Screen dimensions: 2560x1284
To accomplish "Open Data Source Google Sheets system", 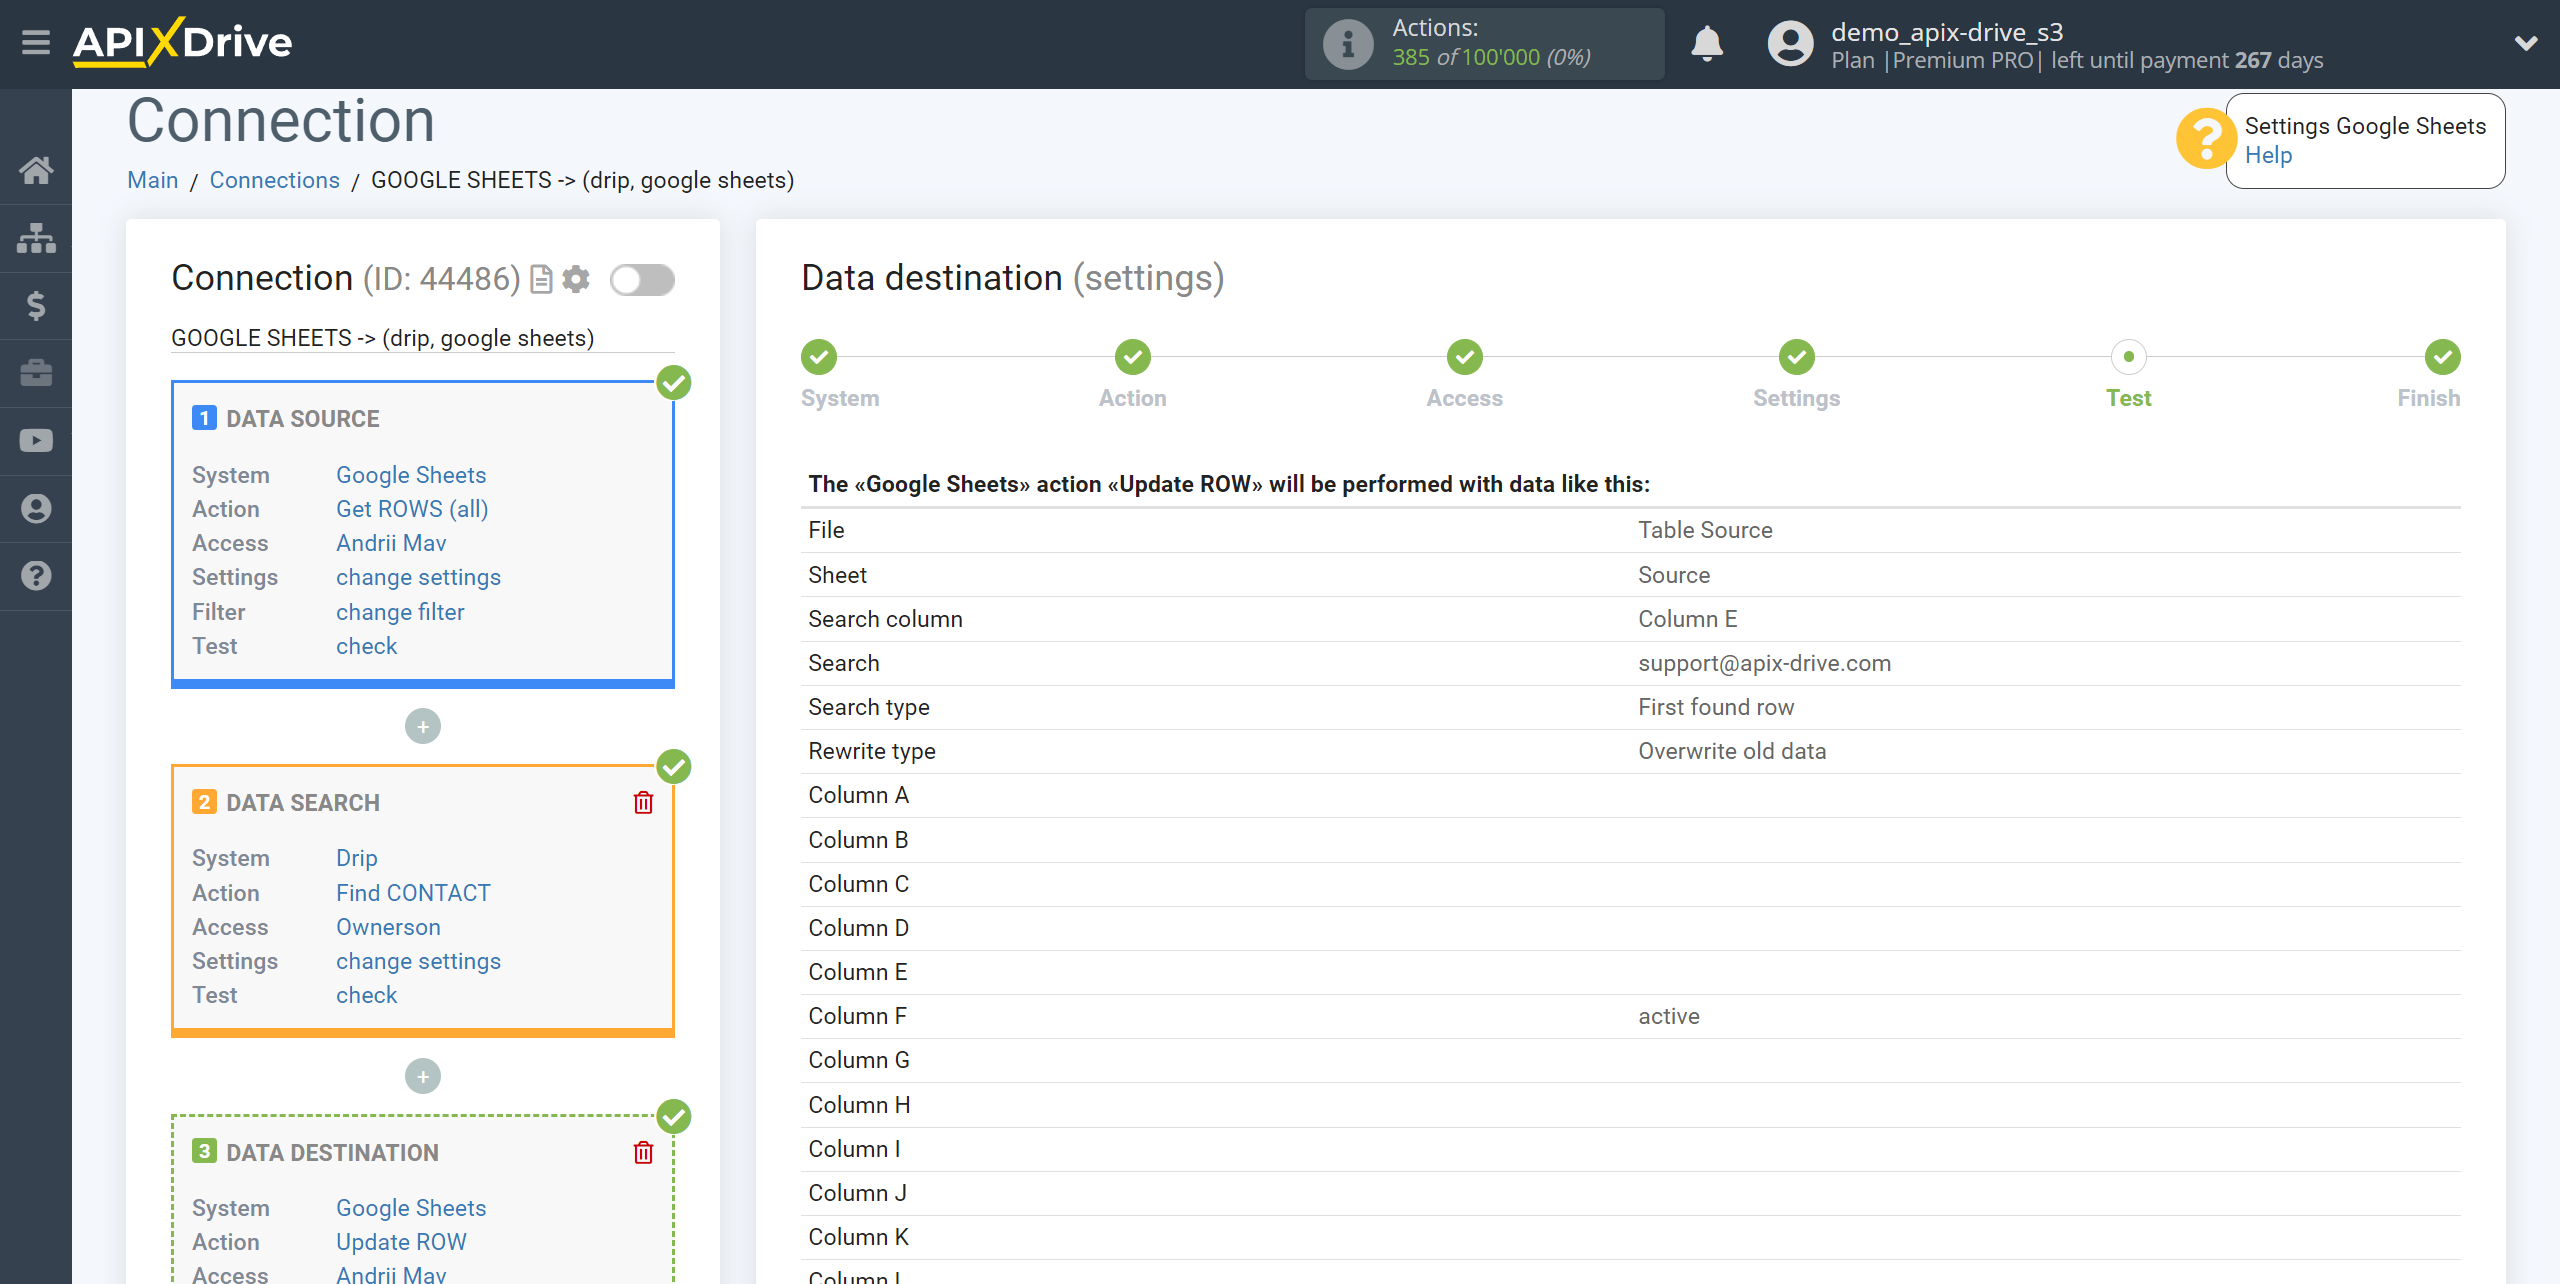I will tap(411, 475).
